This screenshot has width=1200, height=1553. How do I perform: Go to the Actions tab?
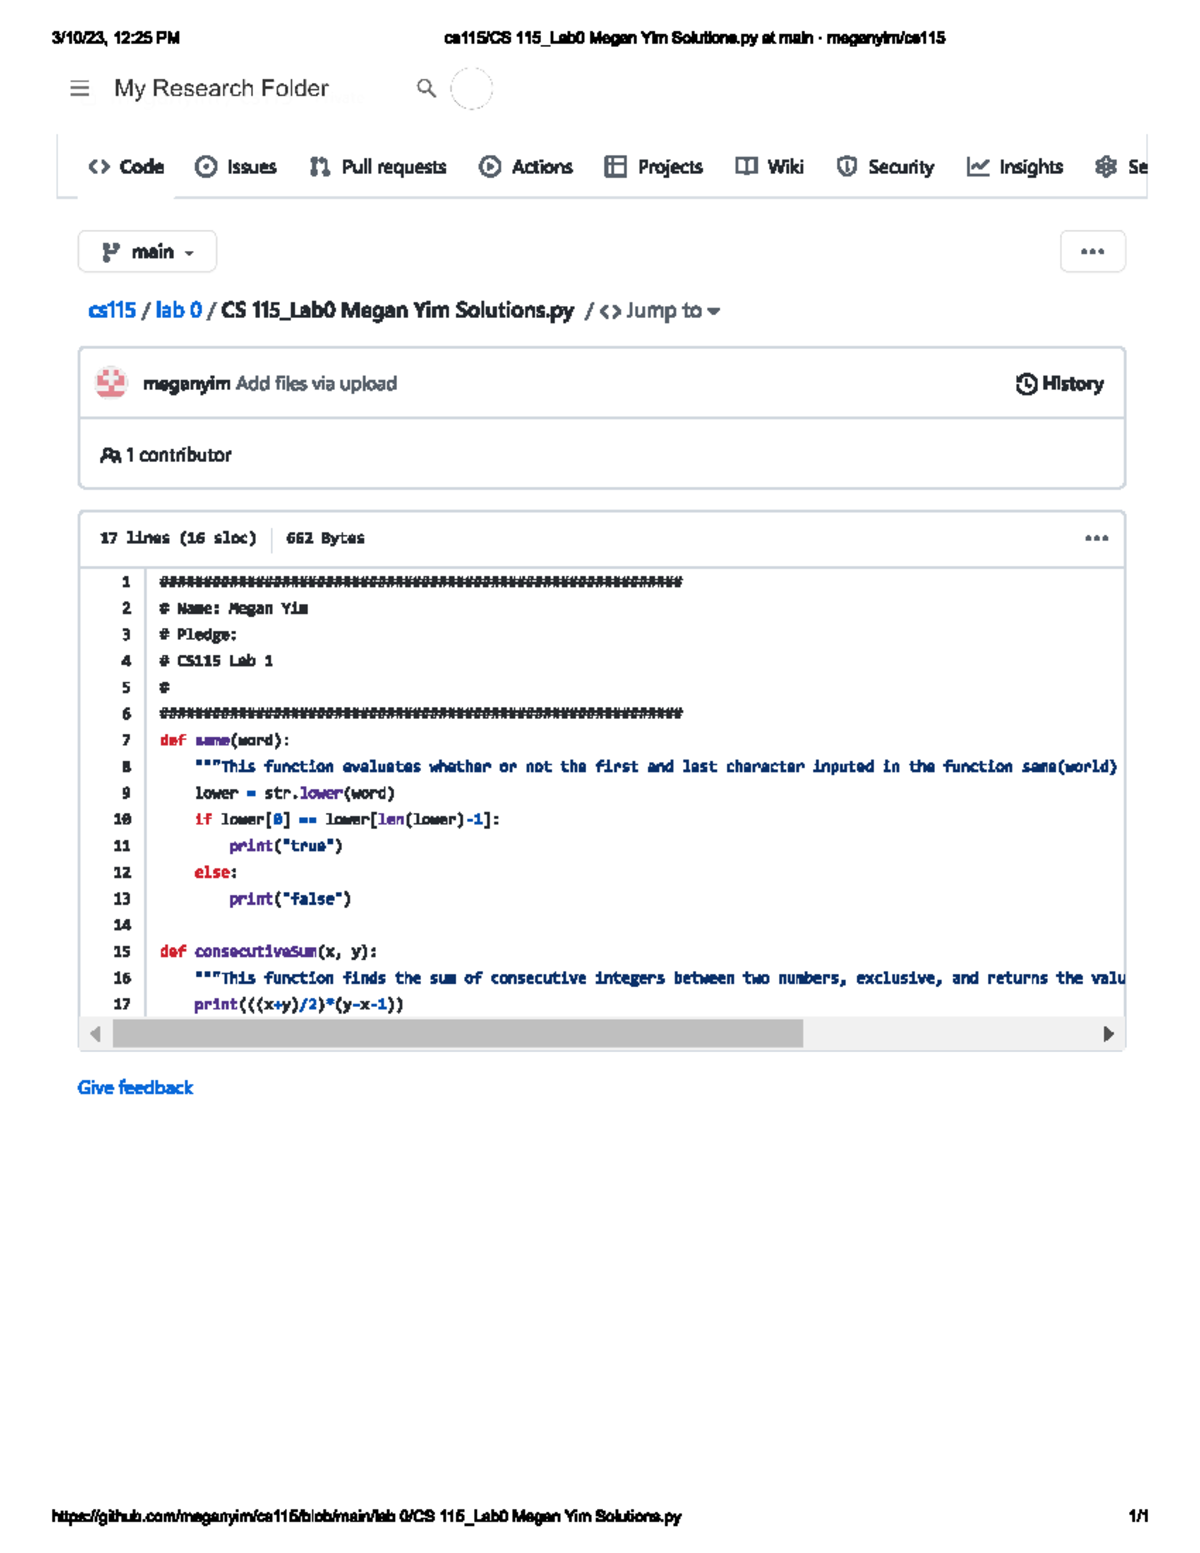tap(526, 167)
